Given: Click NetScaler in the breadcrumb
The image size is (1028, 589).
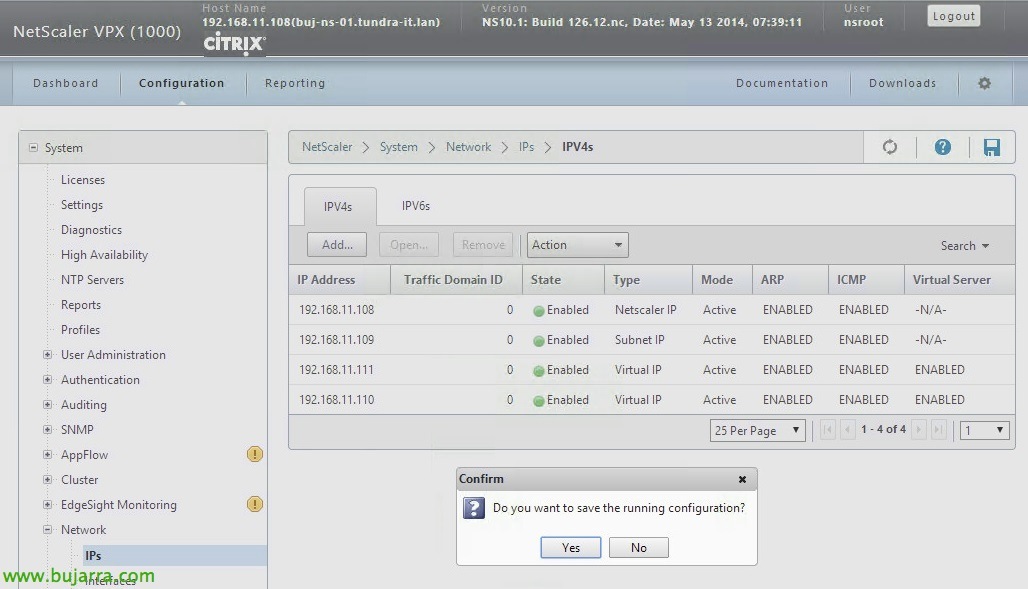Looking at the screenshot, I should (327, 147).
